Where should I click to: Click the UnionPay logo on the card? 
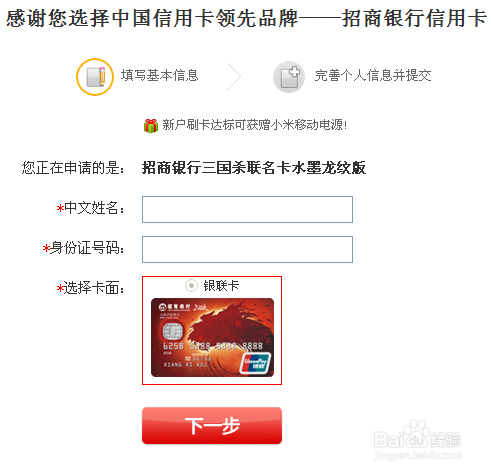click(255, 362)
